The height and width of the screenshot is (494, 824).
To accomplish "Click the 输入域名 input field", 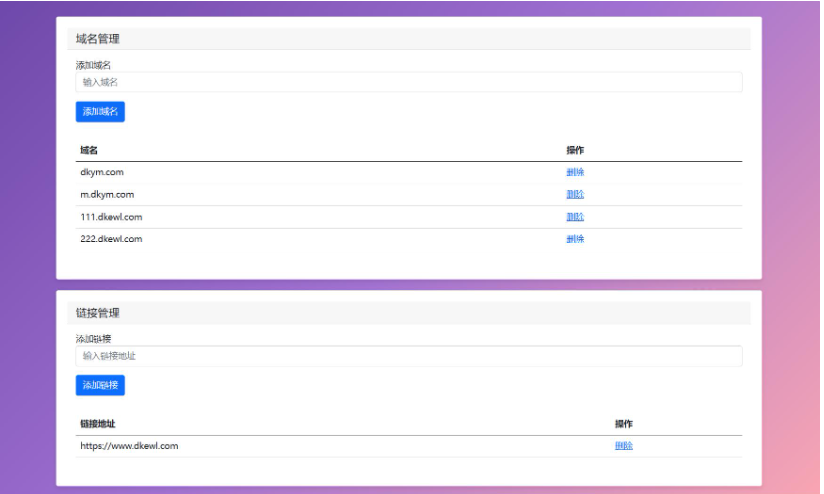I will (x=408, y=82).
